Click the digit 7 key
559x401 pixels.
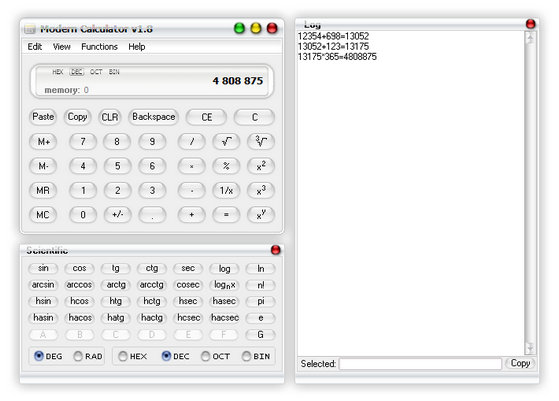(x=83, y=142)
